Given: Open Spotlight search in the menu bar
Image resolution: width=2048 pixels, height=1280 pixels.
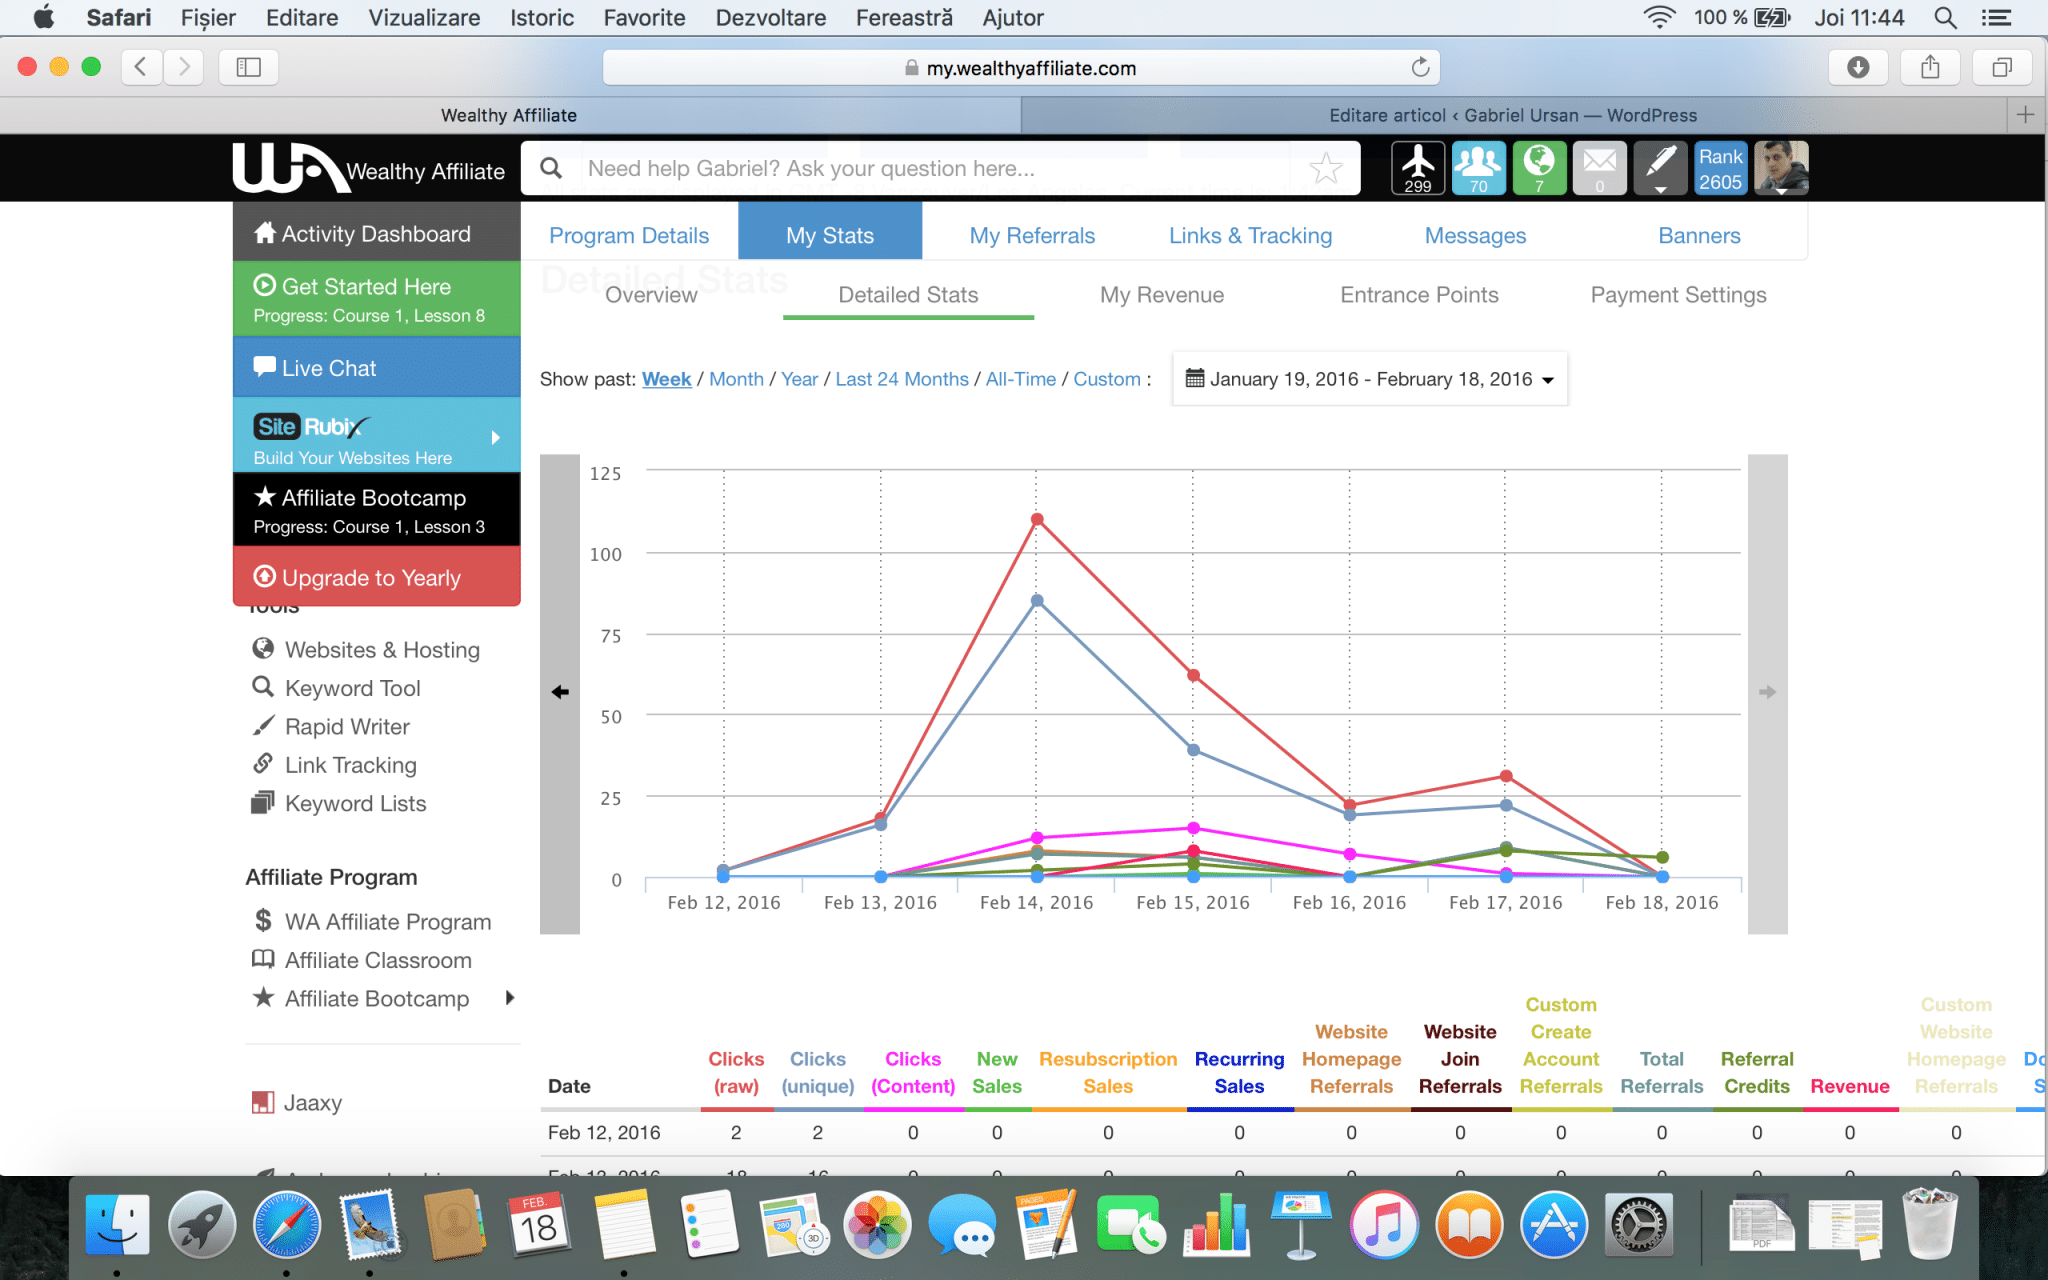Looking at the screenshot, I should [1945, 17].
